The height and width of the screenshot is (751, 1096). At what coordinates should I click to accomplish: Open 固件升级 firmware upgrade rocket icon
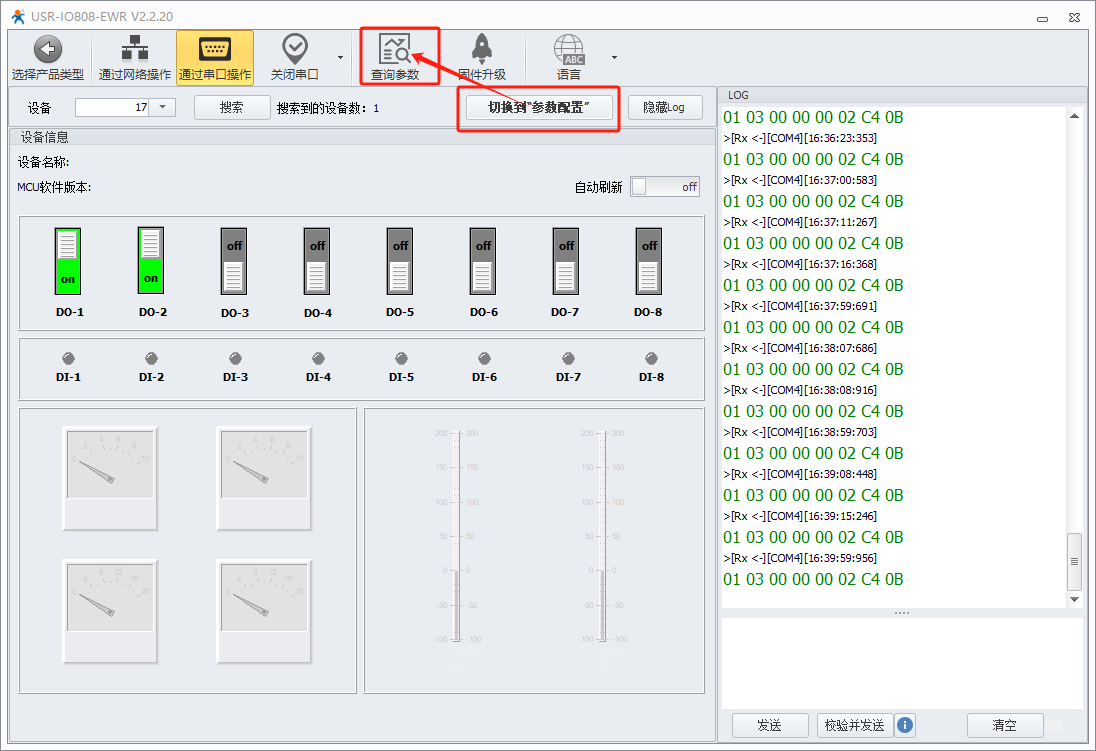[x=482, y=49]
